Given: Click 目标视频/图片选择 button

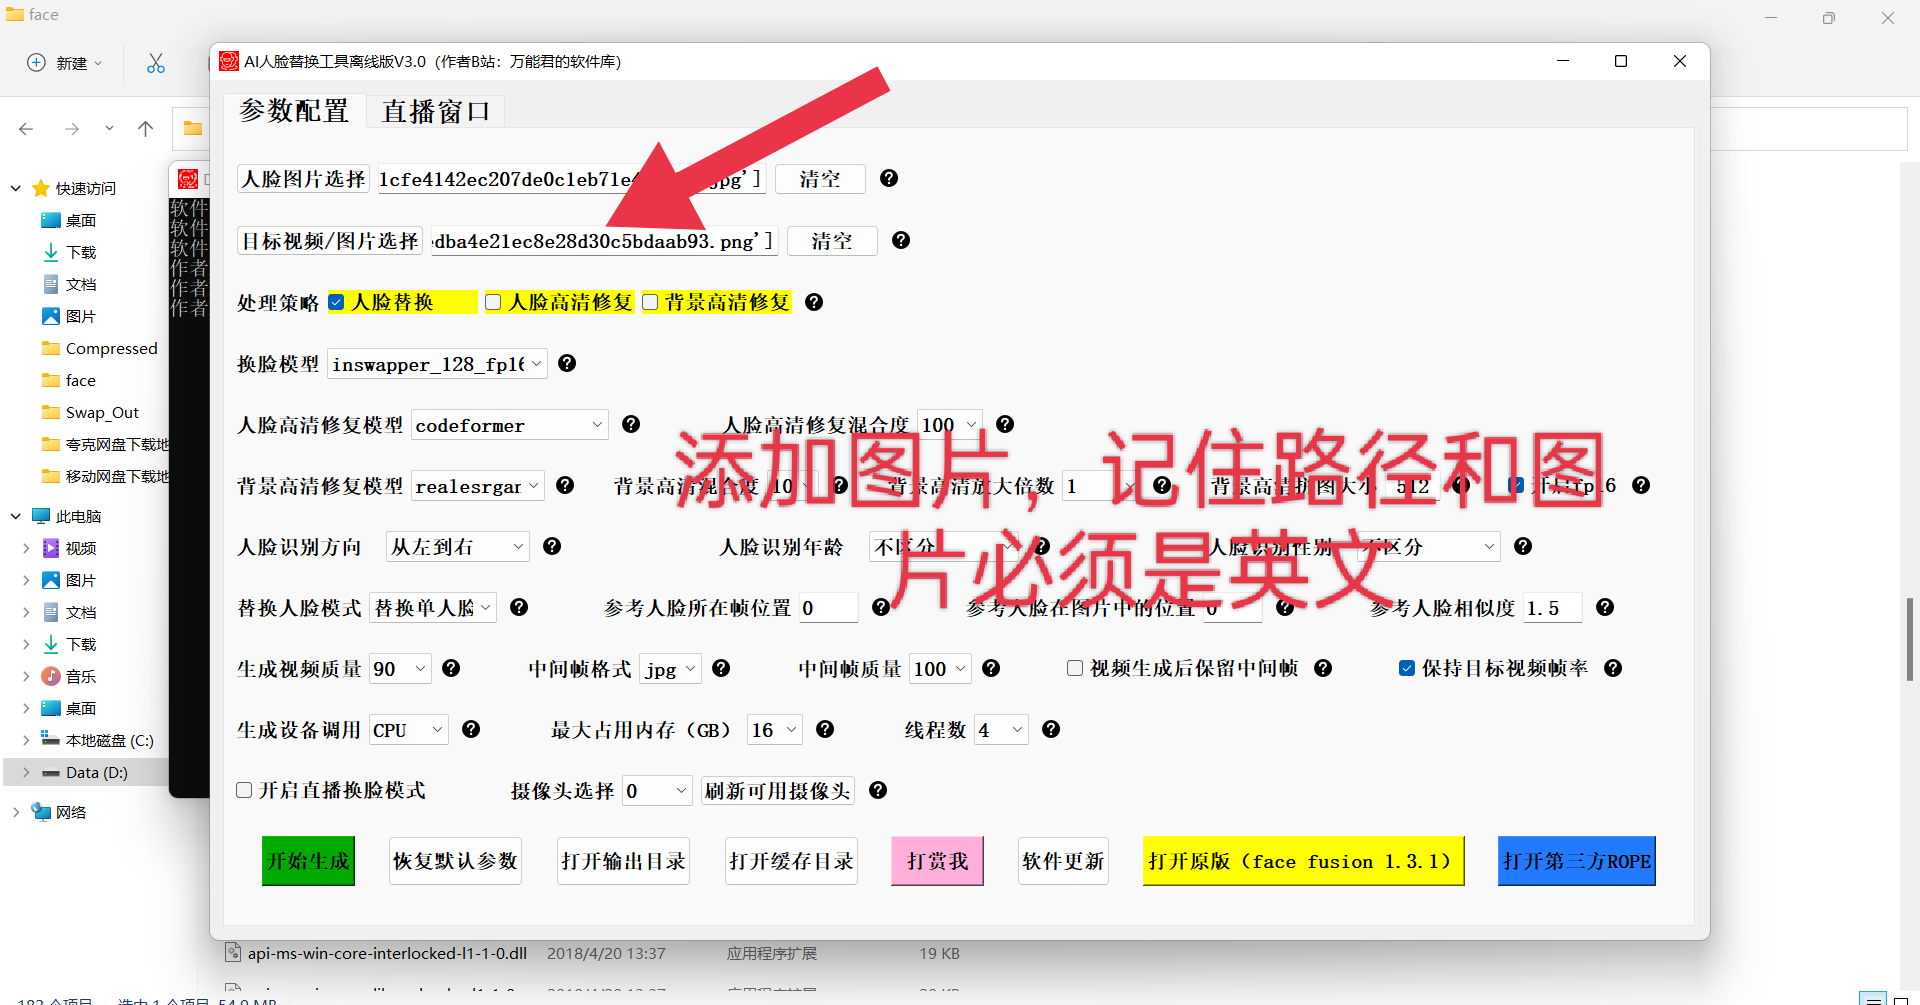Looking at the screenshot, I should point(330,241).
